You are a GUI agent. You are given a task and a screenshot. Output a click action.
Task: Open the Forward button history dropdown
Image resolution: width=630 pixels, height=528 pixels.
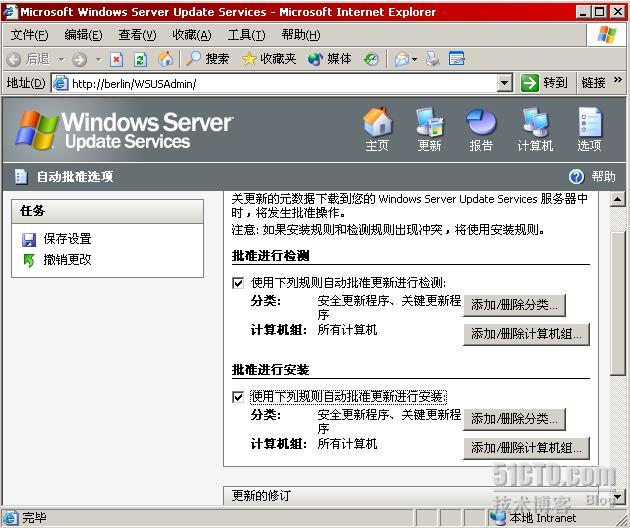tap(98, 60)
